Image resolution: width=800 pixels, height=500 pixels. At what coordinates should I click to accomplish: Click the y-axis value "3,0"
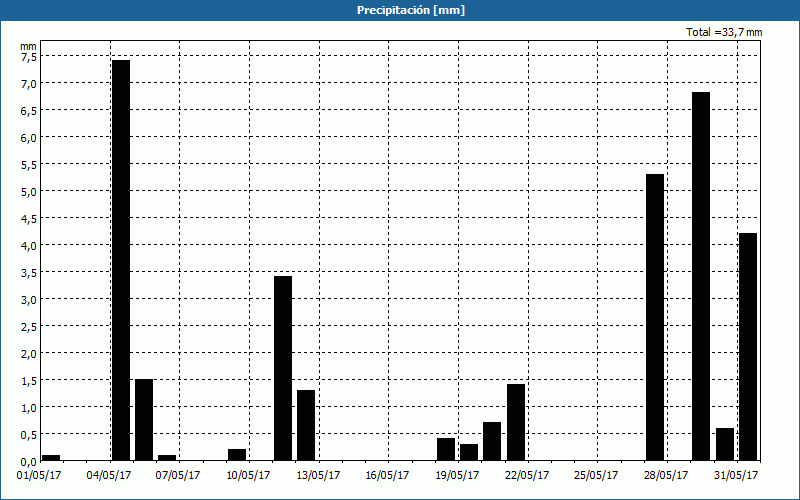pyautogui.click(x=29, y=300)
